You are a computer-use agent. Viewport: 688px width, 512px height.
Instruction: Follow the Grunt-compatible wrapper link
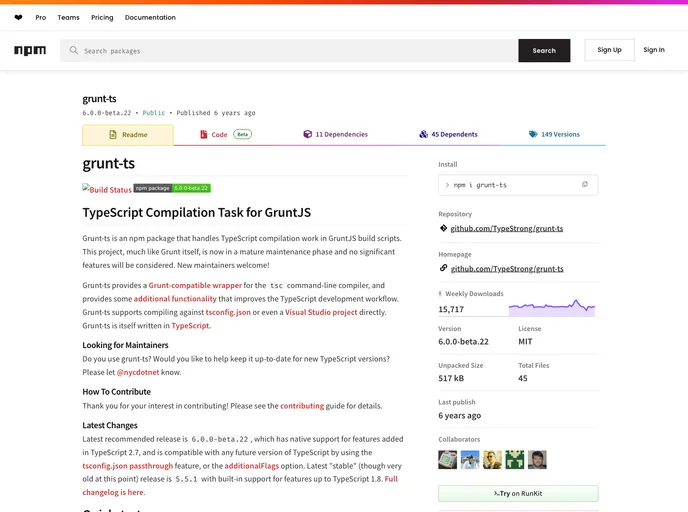(x=195, y=285)
